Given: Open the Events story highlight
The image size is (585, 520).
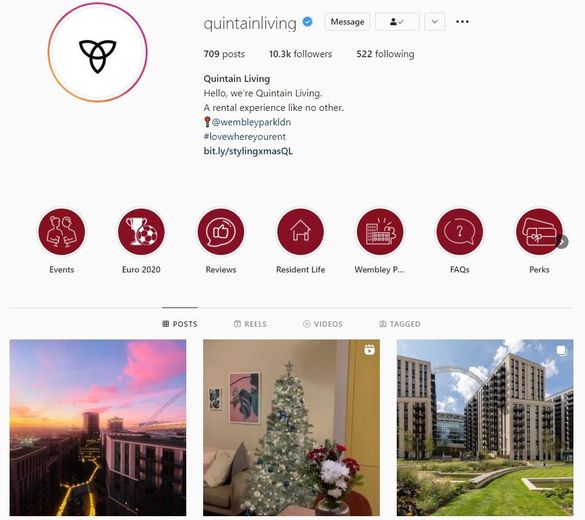Looking at the screenshot, I should [62, 232].
